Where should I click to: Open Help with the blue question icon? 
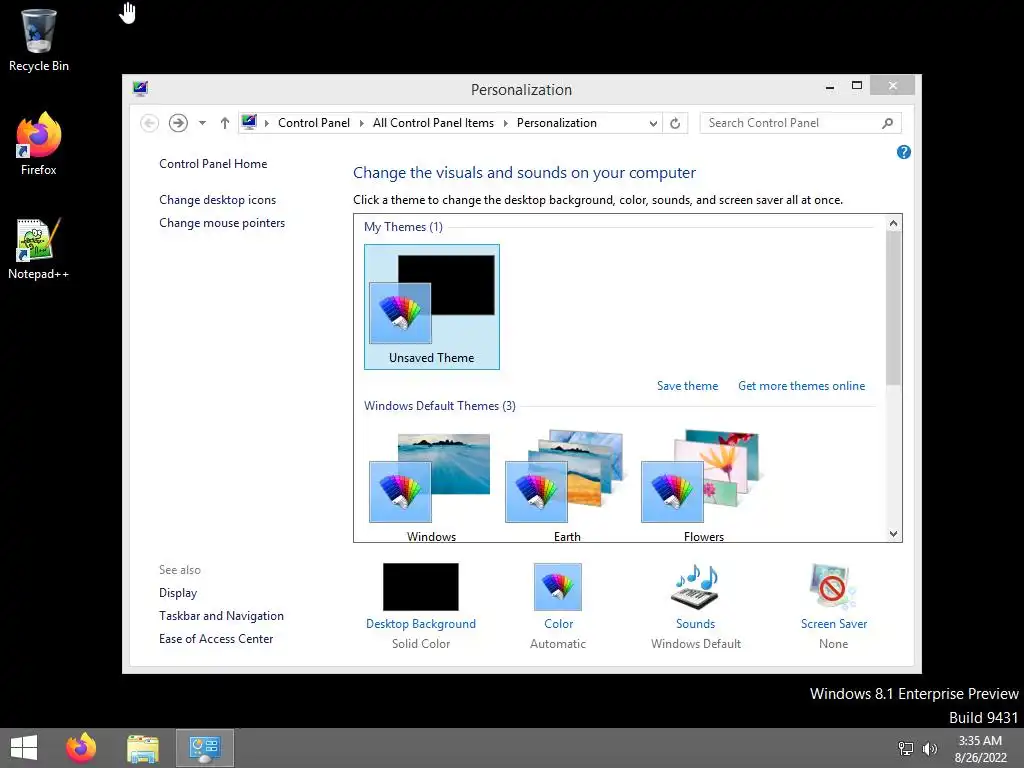(x=904, y=152)
